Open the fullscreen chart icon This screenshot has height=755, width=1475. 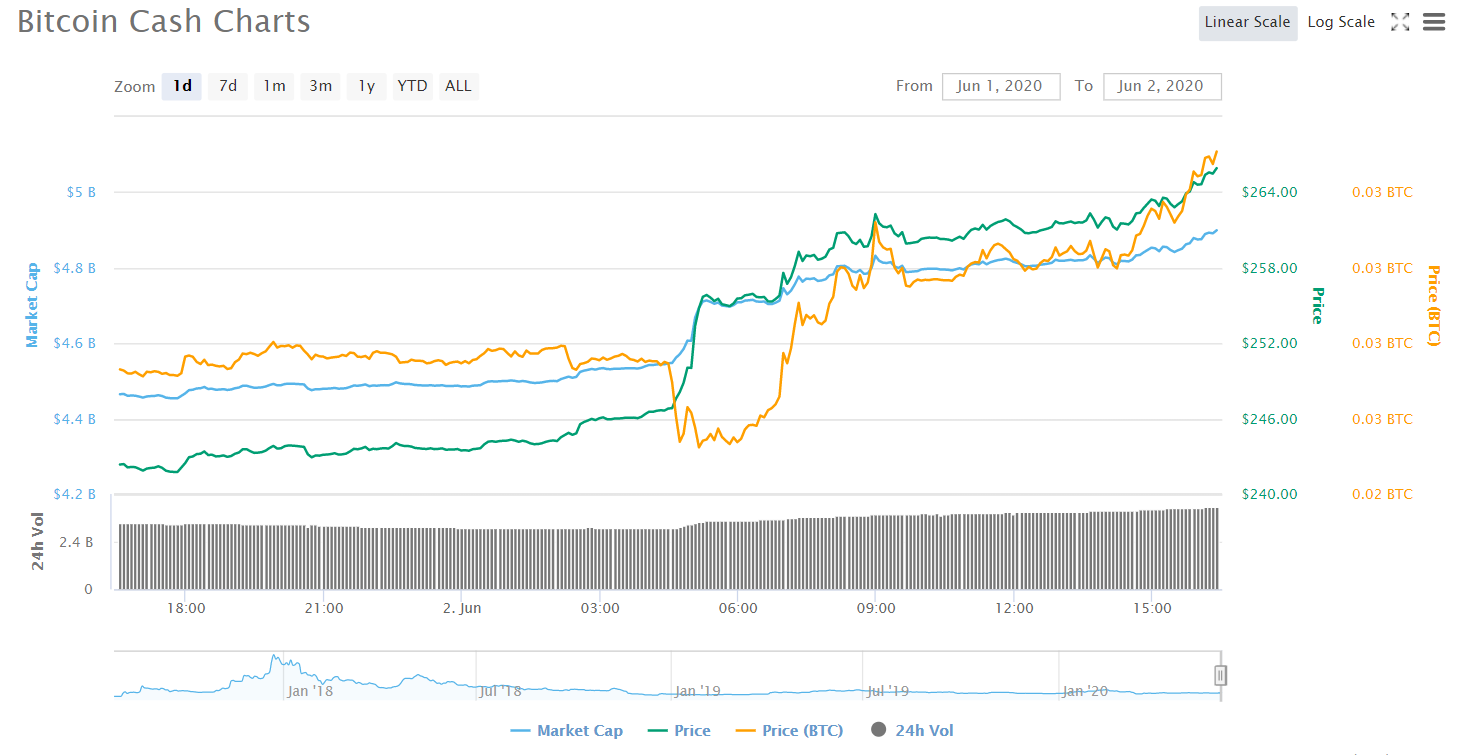[1400, 22]
